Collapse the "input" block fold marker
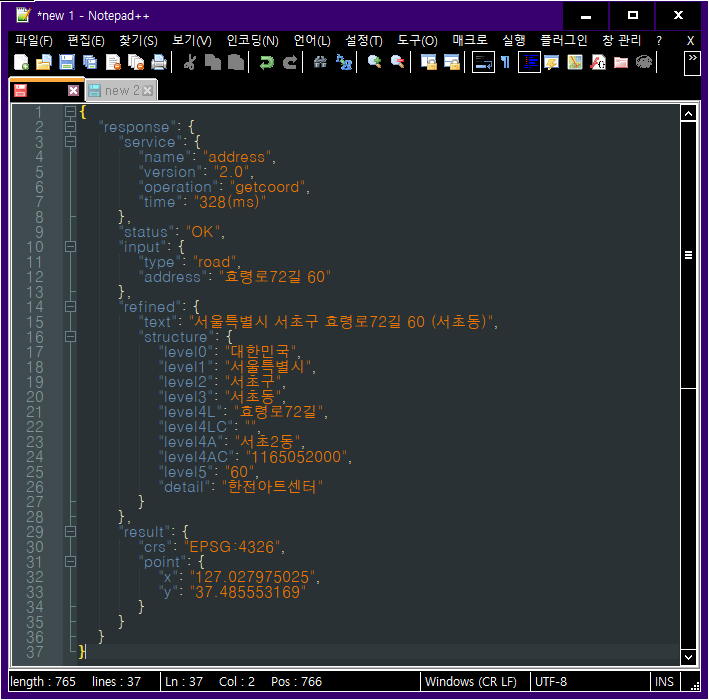This screenshot has height=700, width=709. (70, 246)
